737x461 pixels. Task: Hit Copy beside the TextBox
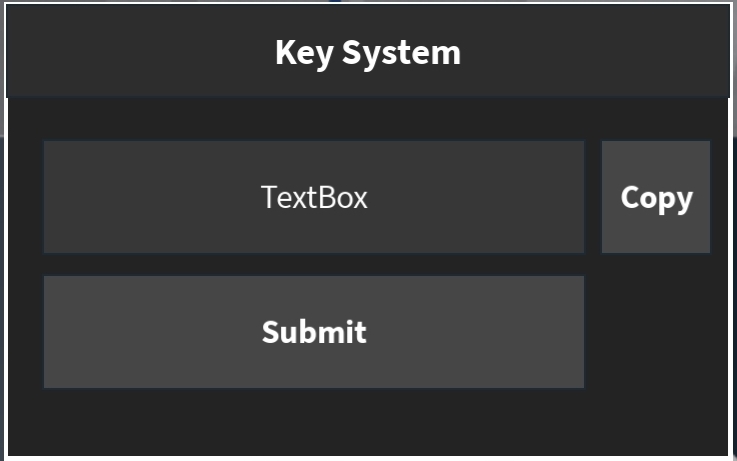point(656,197)
